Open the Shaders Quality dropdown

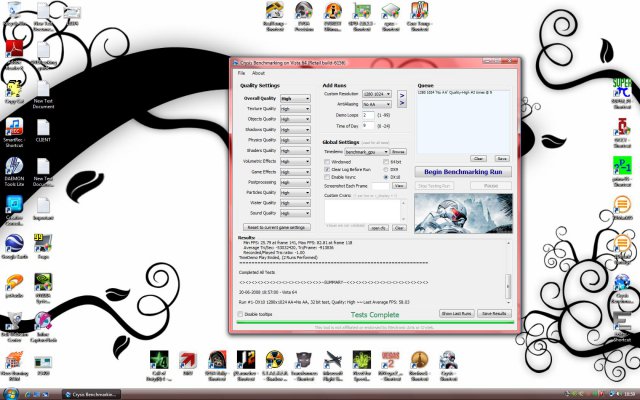(295, 151)
